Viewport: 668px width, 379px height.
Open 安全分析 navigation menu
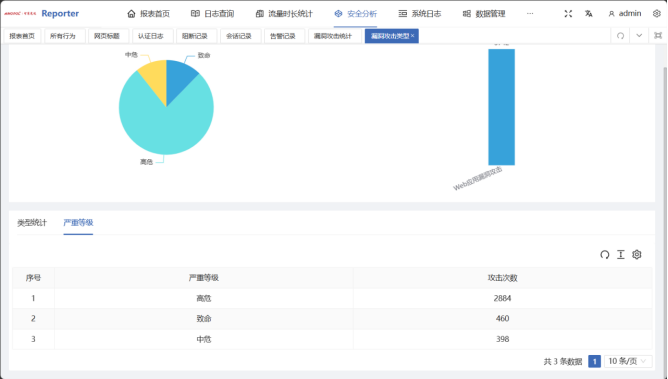pos(355,14)
